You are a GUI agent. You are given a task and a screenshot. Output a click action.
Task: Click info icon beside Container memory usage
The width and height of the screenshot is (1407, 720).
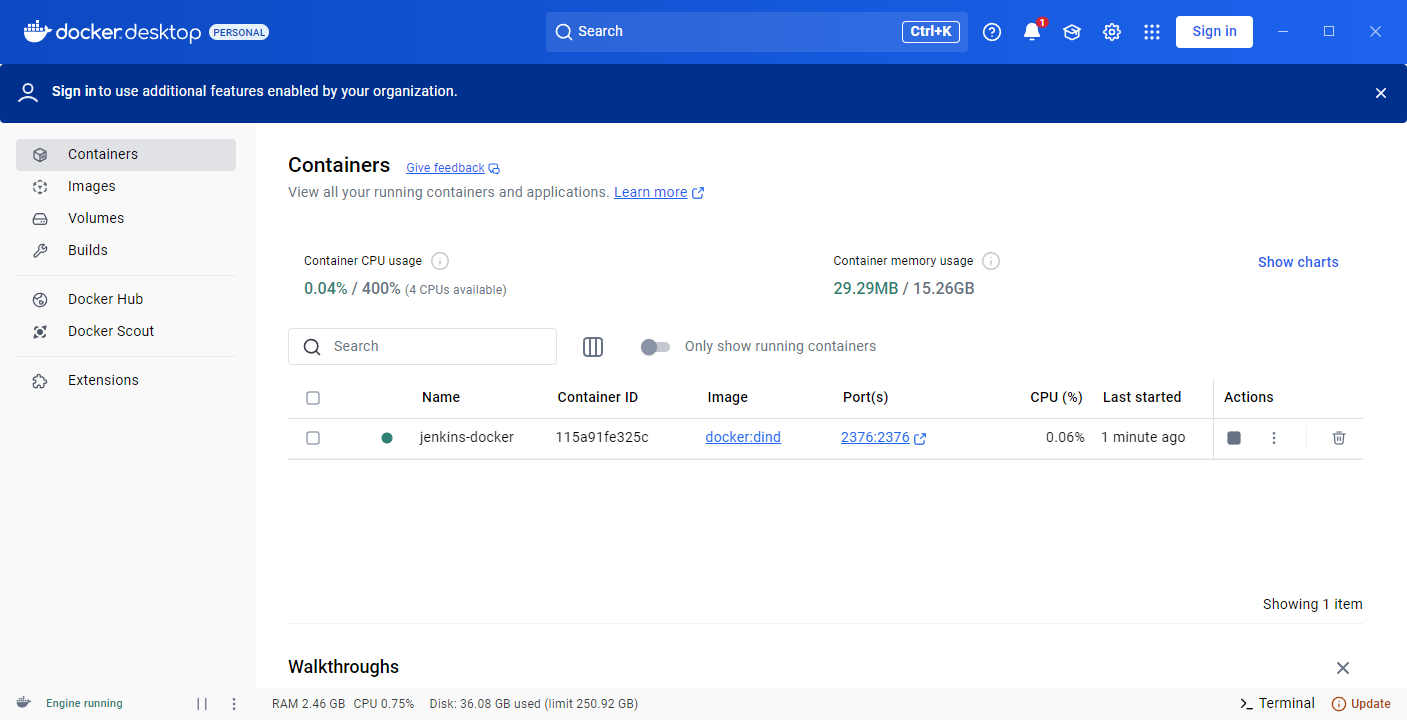pyautogui.click(x=991, y=261)
